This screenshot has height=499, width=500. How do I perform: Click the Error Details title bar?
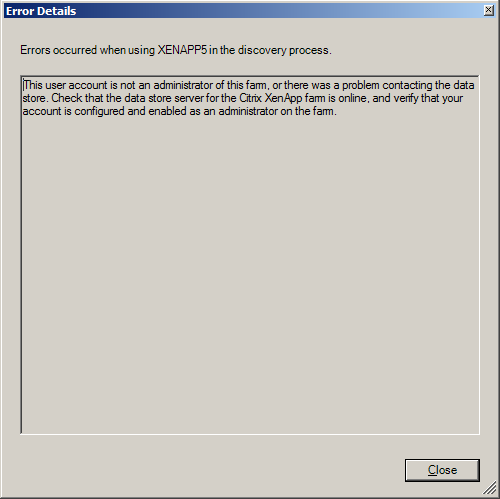[243, 11]
